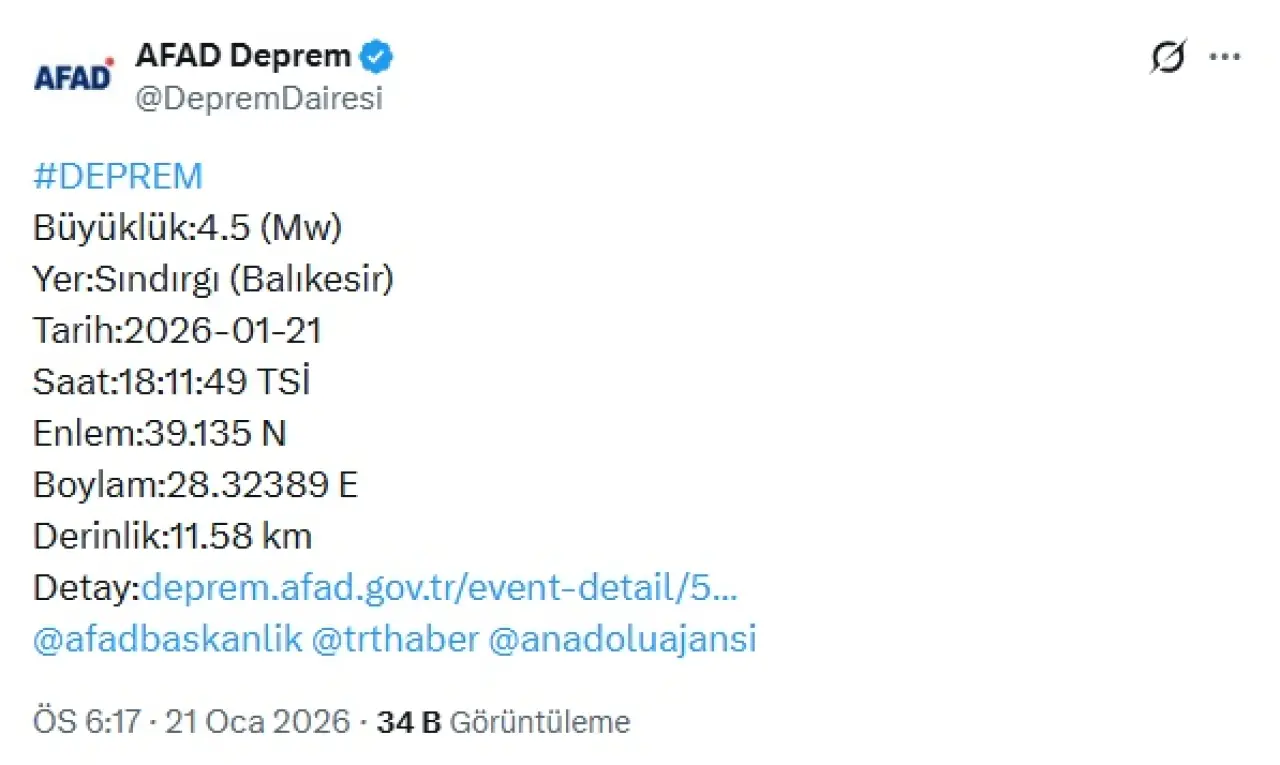The image size is (1280, 765).
Task: Visit the @afadbaskanlik mention
Action: (168, 639)
